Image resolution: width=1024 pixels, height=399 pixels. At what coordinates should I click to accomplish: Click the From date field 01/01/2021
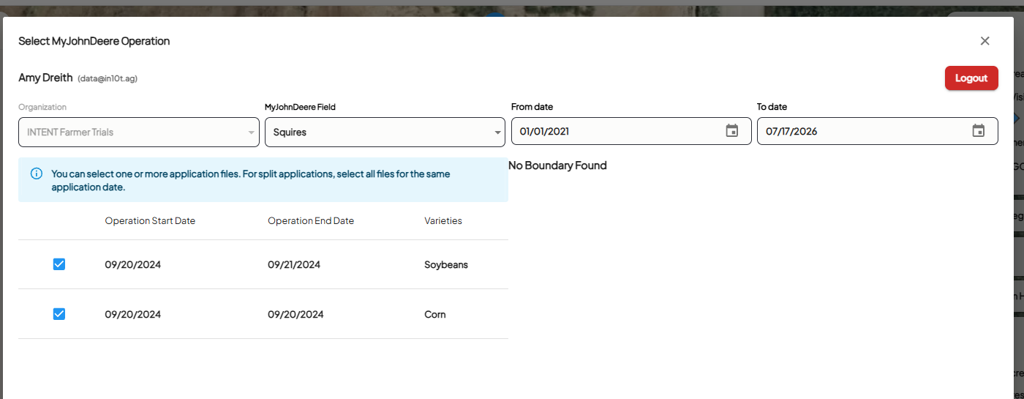[631, 131]
